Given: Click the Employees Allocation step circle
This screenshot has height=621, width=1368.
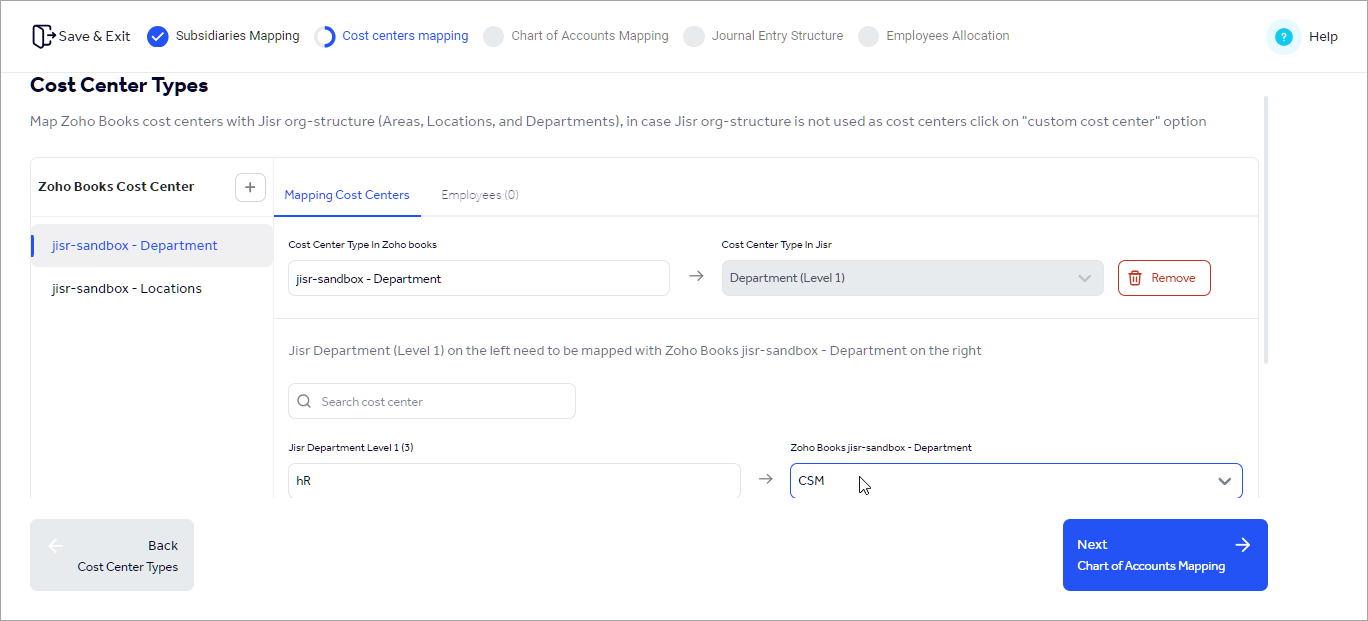Looking at the screenshot, I should pos(868,36).
